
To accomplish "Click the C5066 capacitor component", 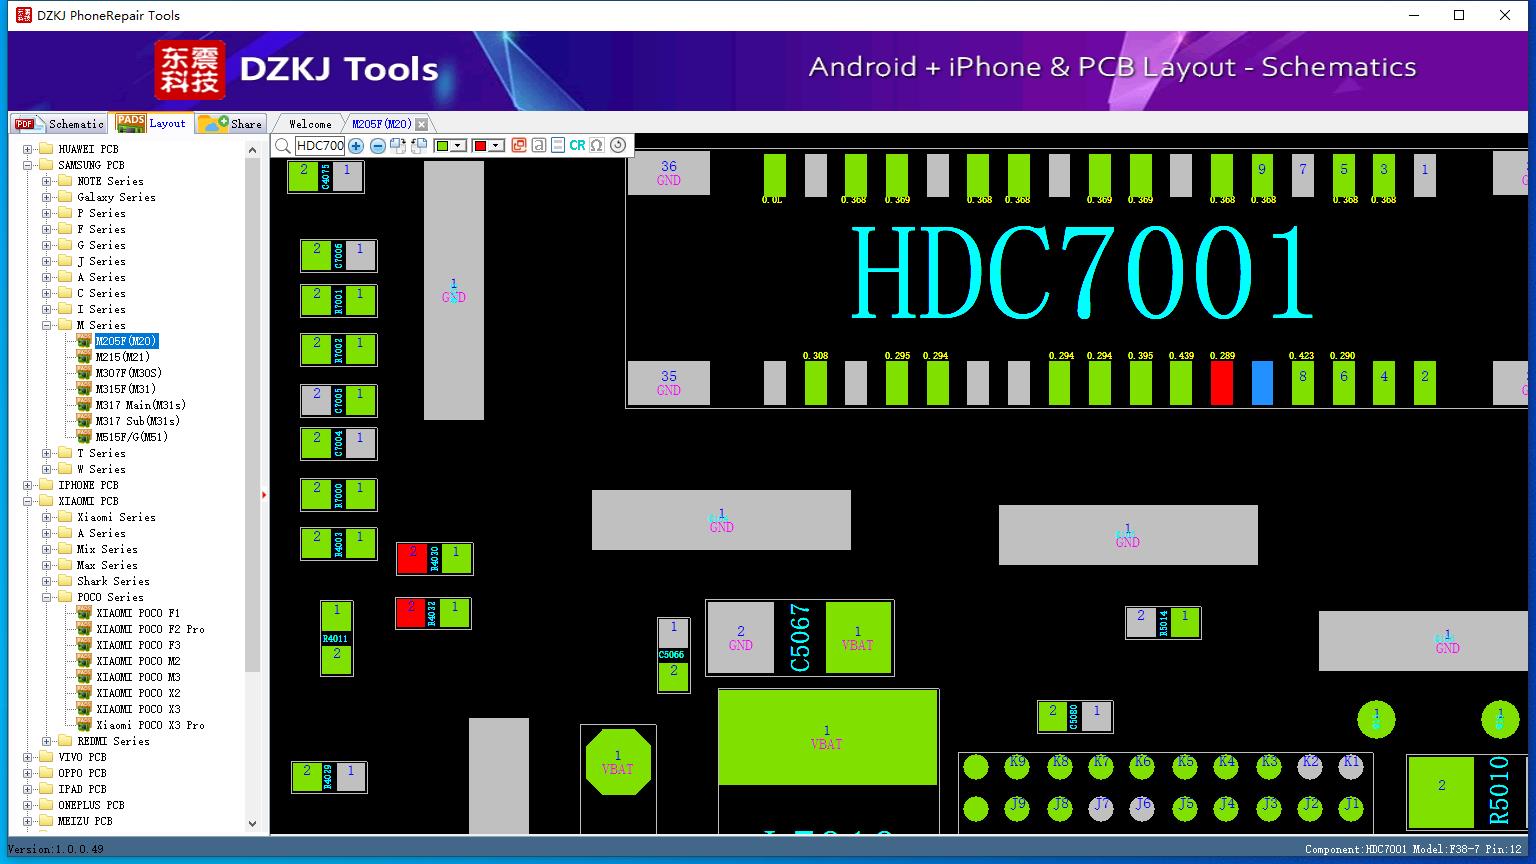I will [x=673, y=655].
